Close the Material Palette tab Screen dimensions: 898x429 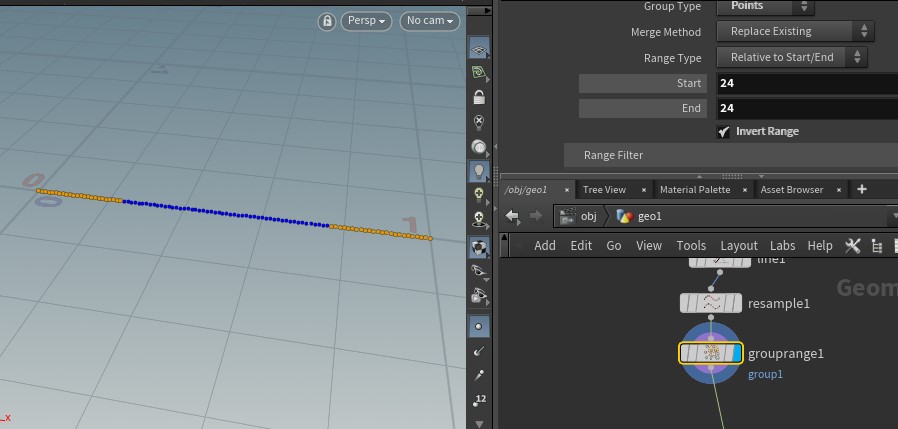tap(745, 190)
